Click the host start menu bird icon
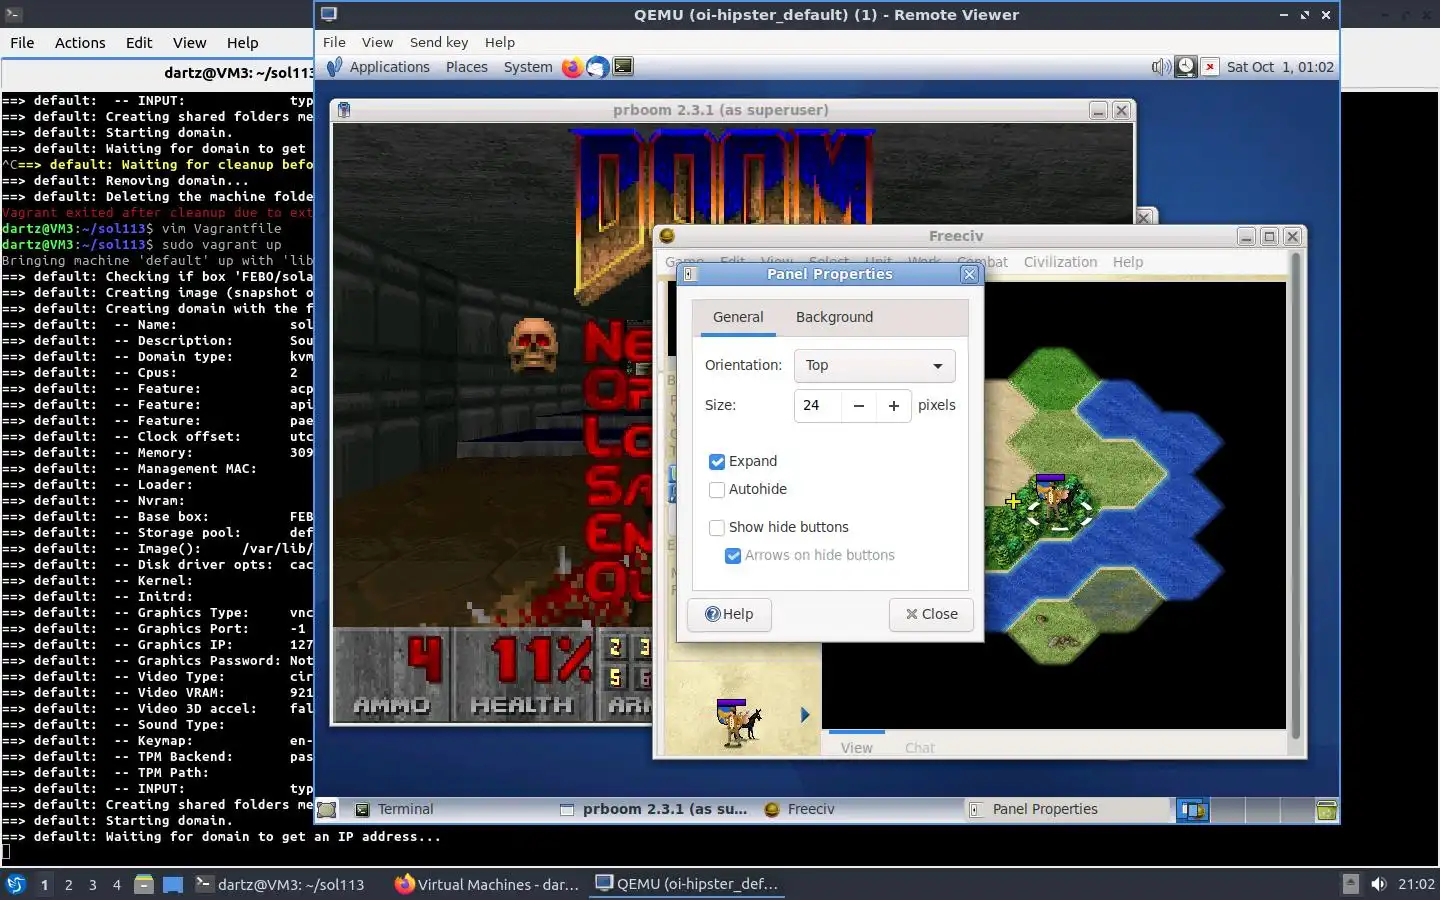 point(16,884)
